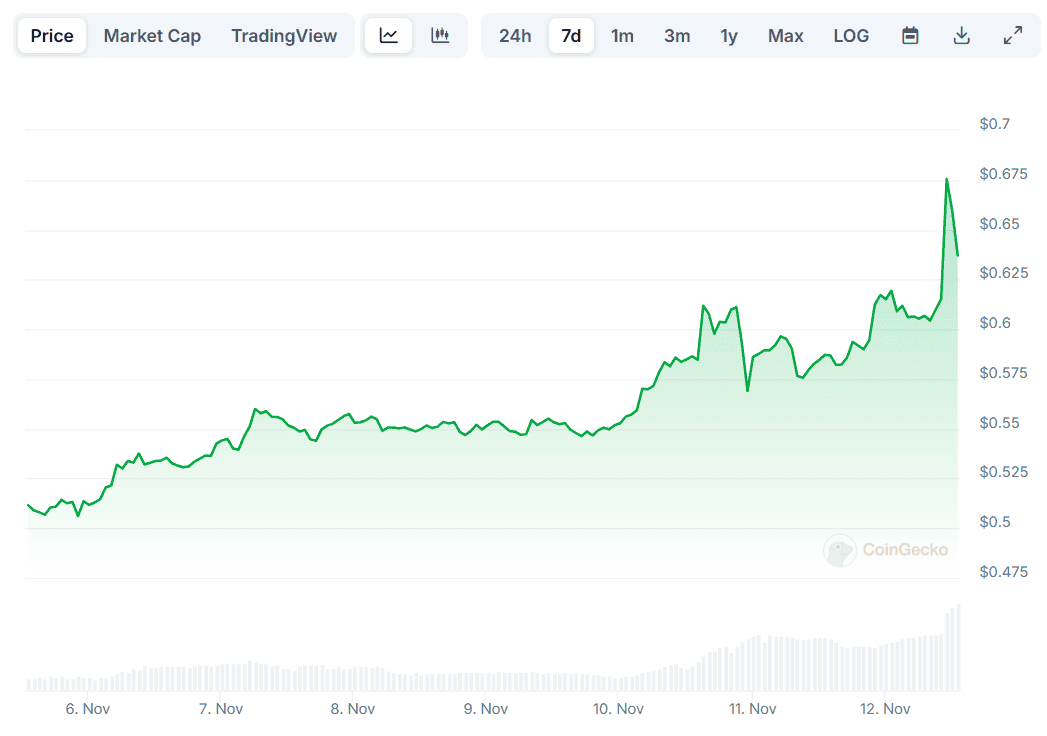Click the price peak near $0.675
1047x736 pixels.
pos(946,180)
